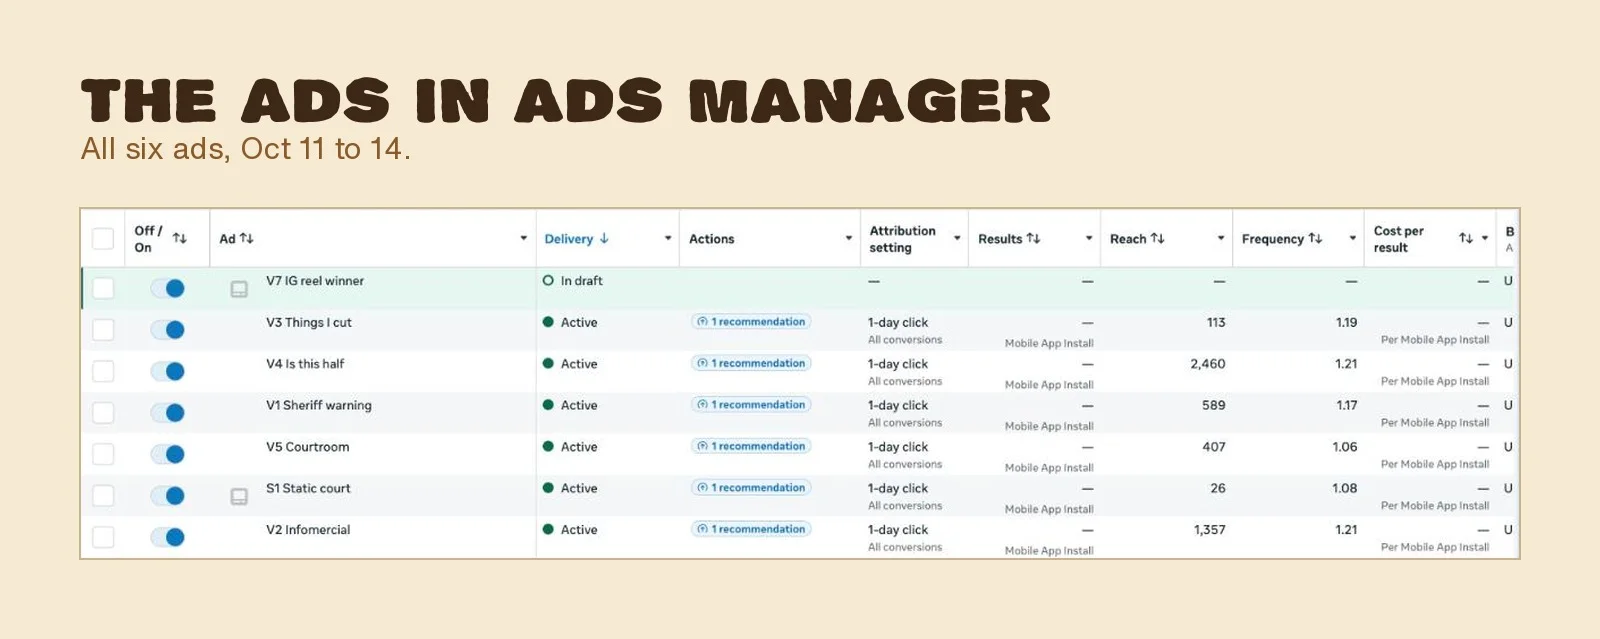Sort Cost per result arrows

point(1465,238)
